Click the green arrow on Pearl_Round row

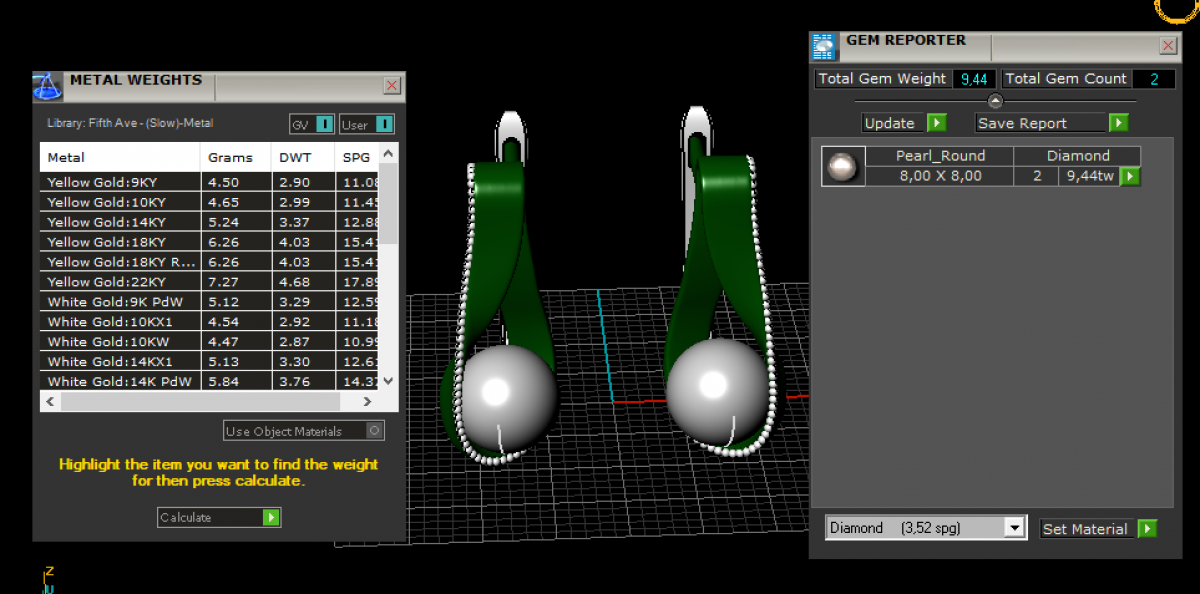click(x=1129, y=176)
